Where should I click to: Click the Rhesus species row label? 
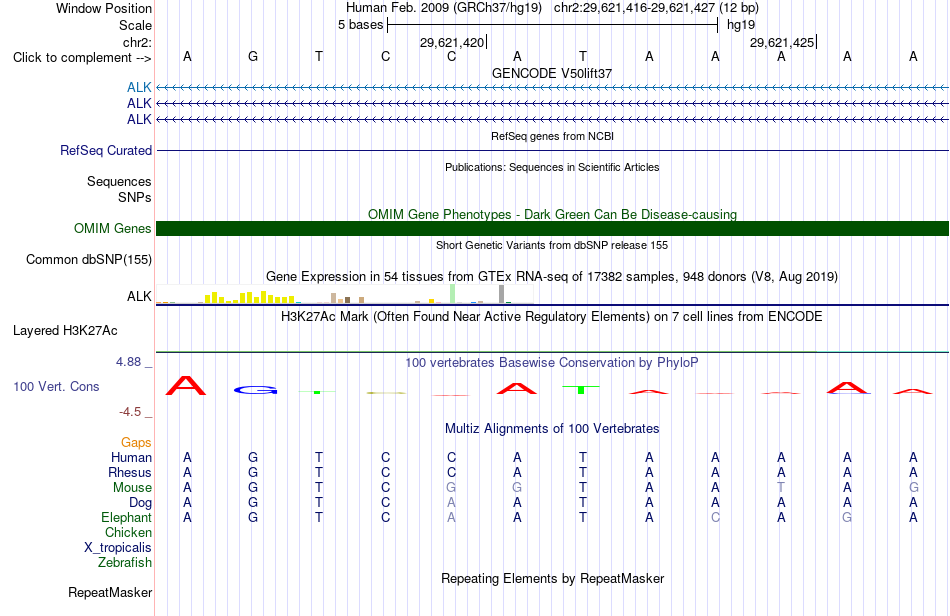click(130, 472)
